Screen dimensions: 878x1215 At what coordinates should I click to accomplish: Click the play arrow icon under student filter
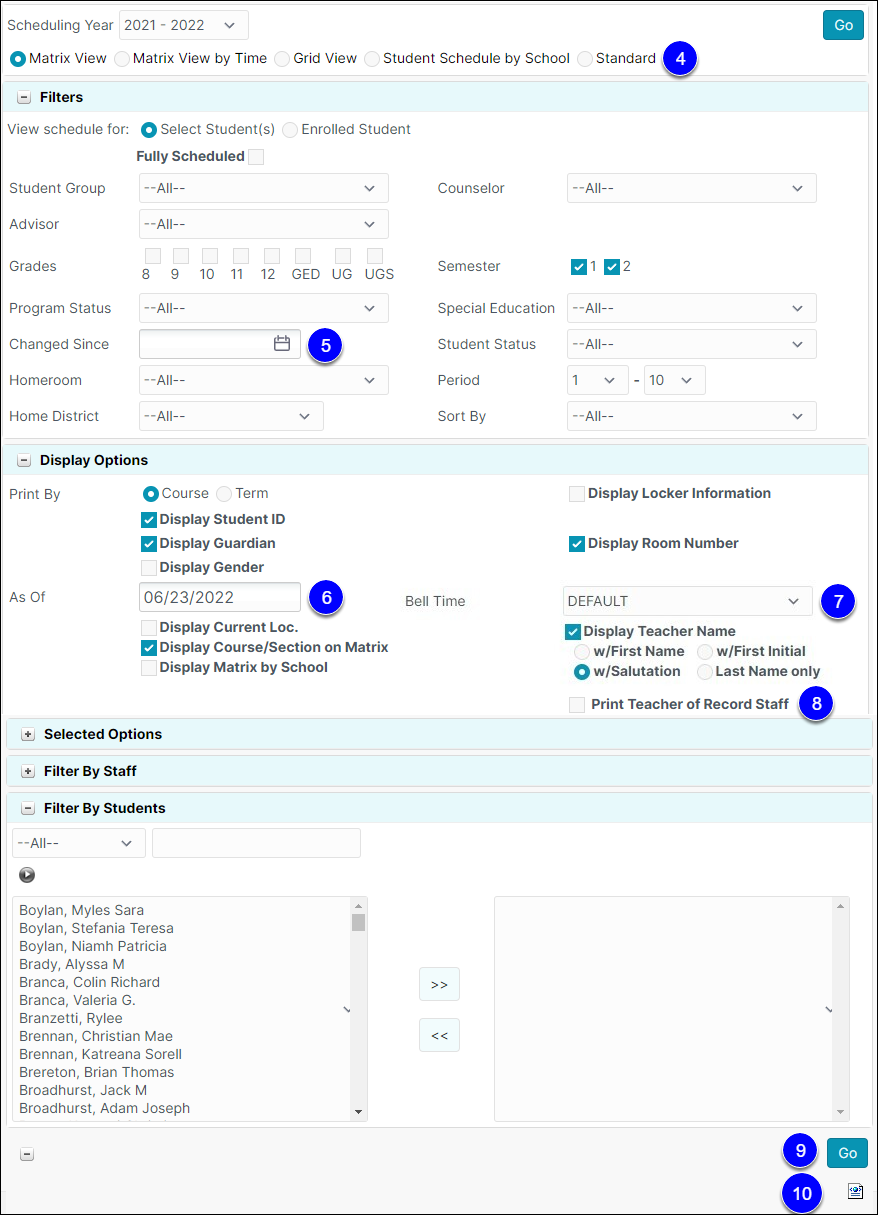tap(27, 875)
